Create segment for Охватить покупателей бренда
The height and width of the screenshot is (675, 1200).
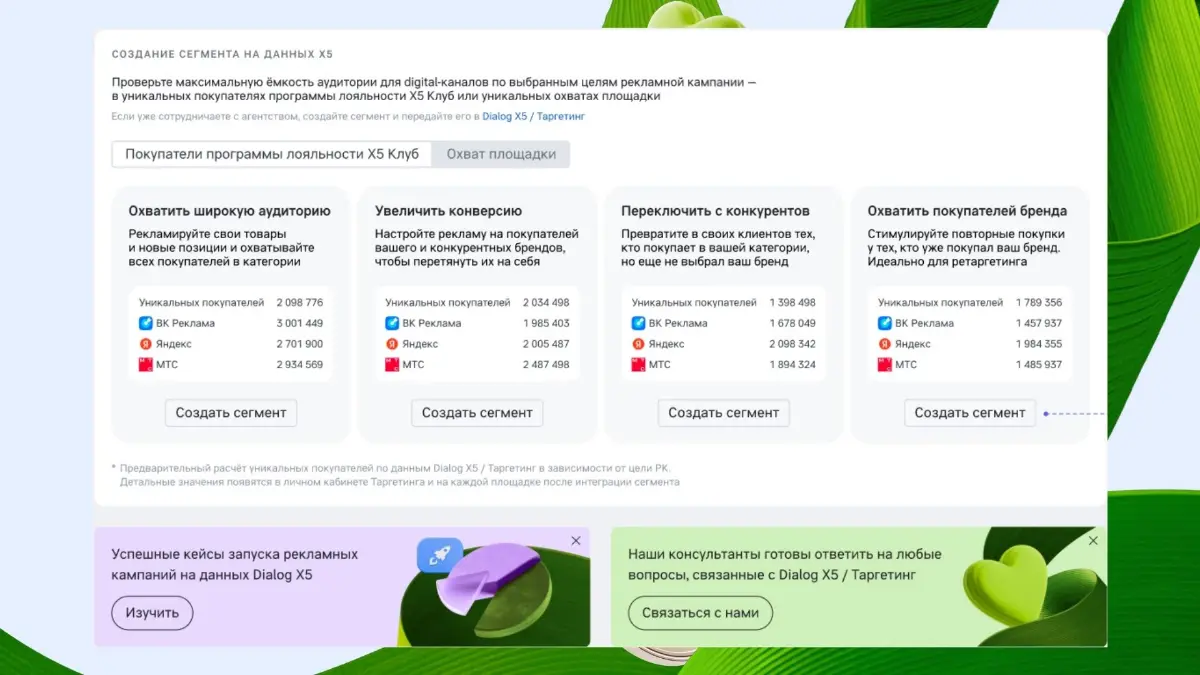tap(970, 413)
